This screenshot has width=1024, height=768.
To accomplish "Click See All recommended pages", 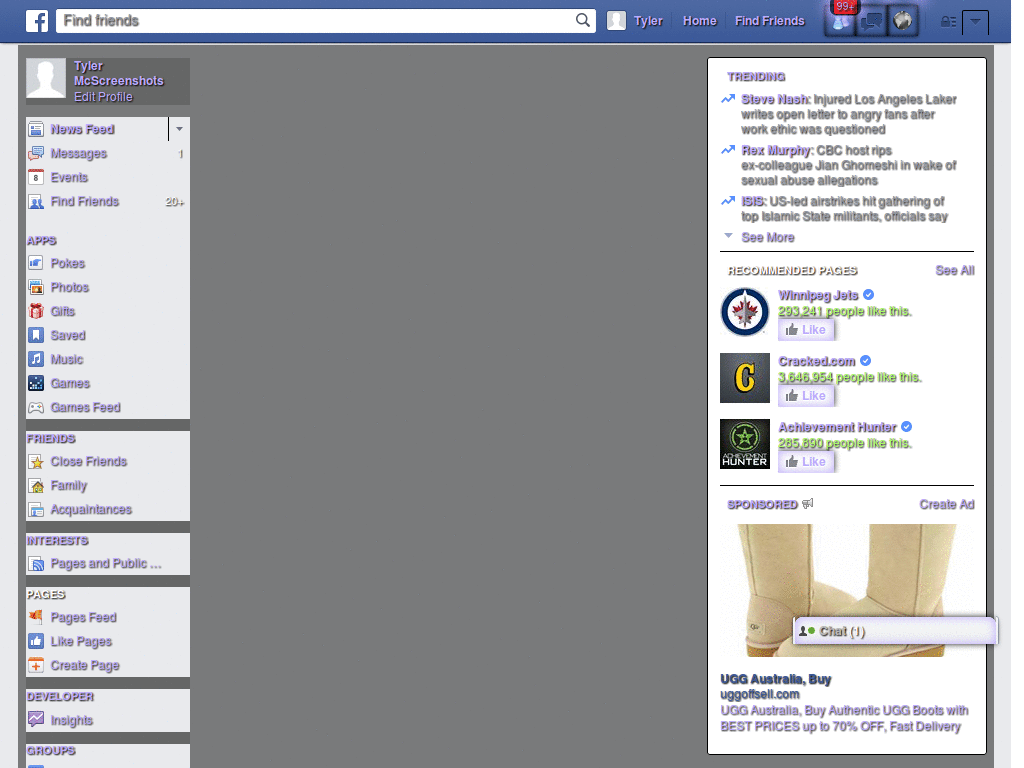I will 954,270.
